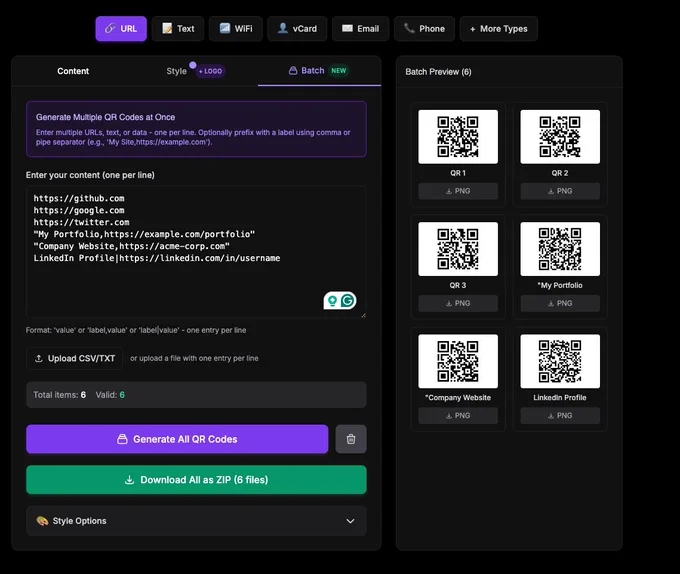680x574 pixels.
Task: Select the URL QR type
Action: 121,29
